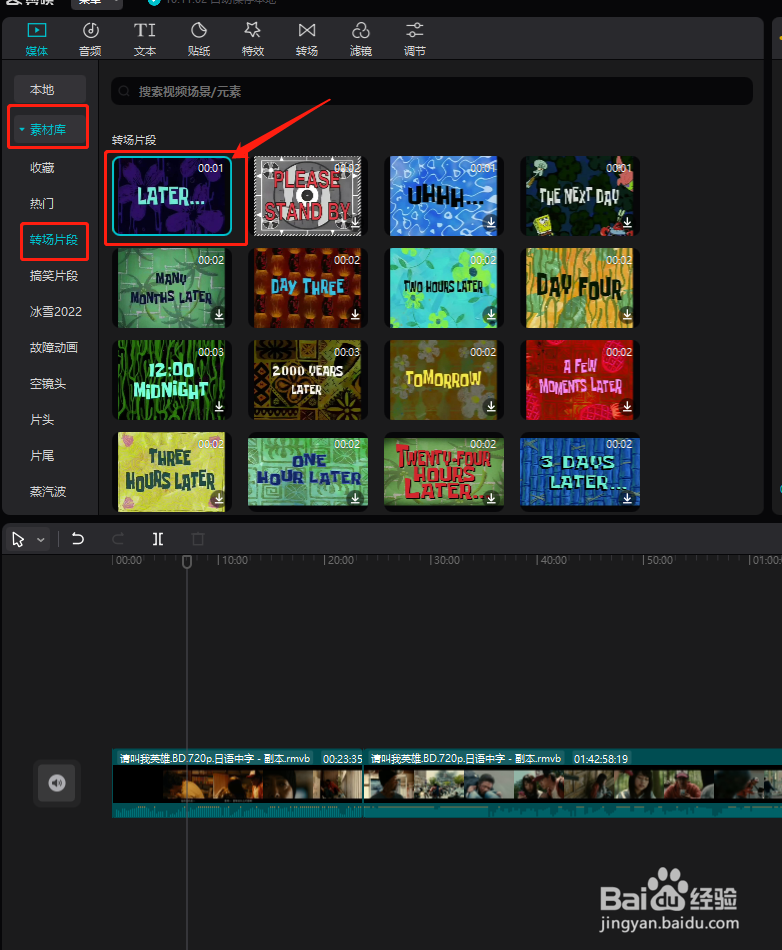Select the DAY FOUR thumbnail

click(x=580, y=288)
